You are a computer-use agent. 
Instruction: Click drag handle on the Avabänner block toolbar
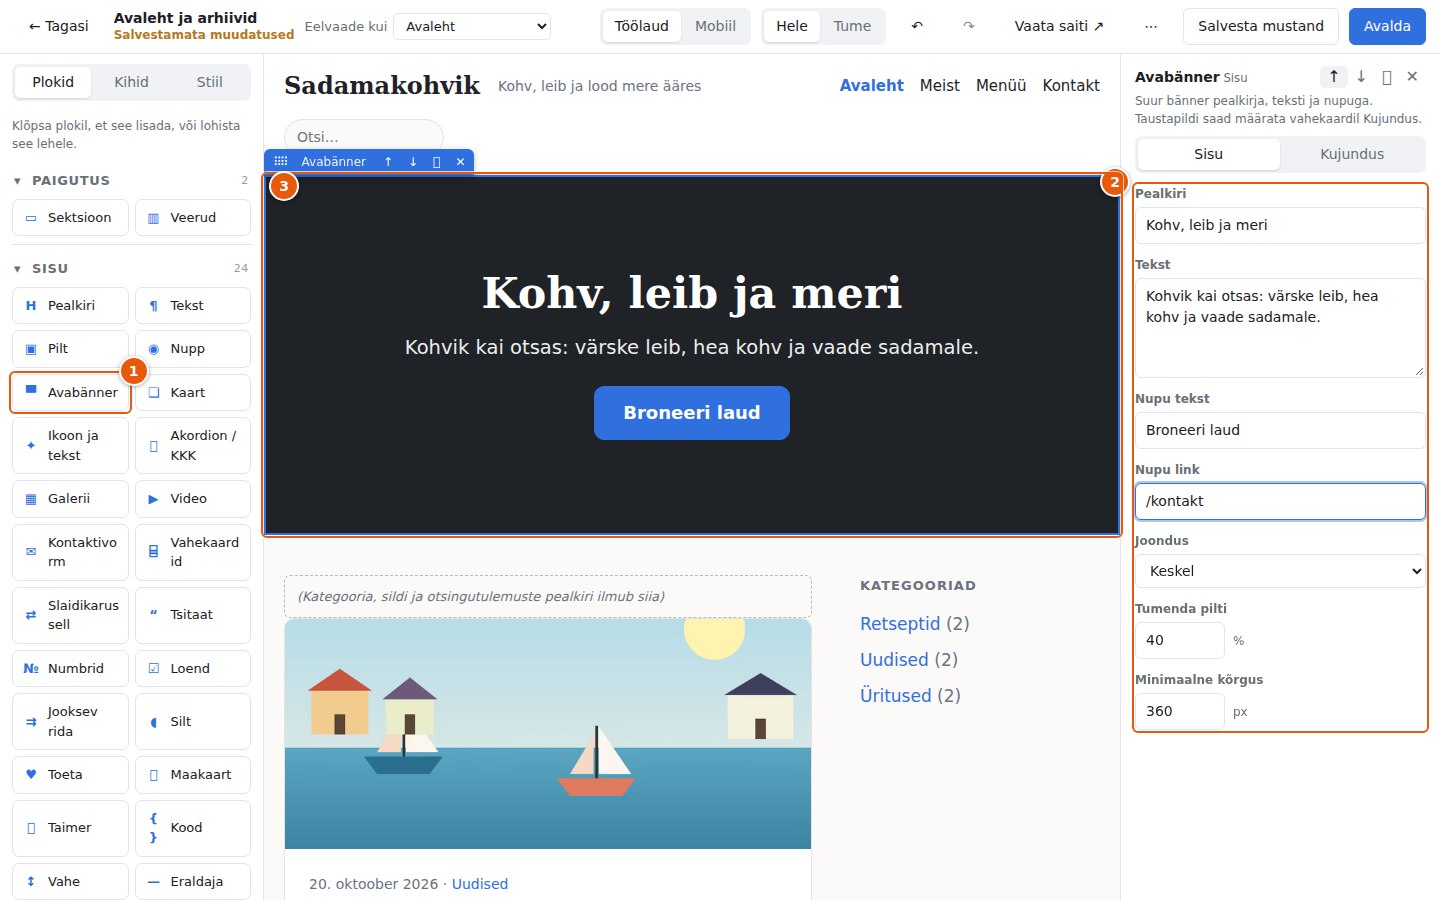[x=281, y=161]
